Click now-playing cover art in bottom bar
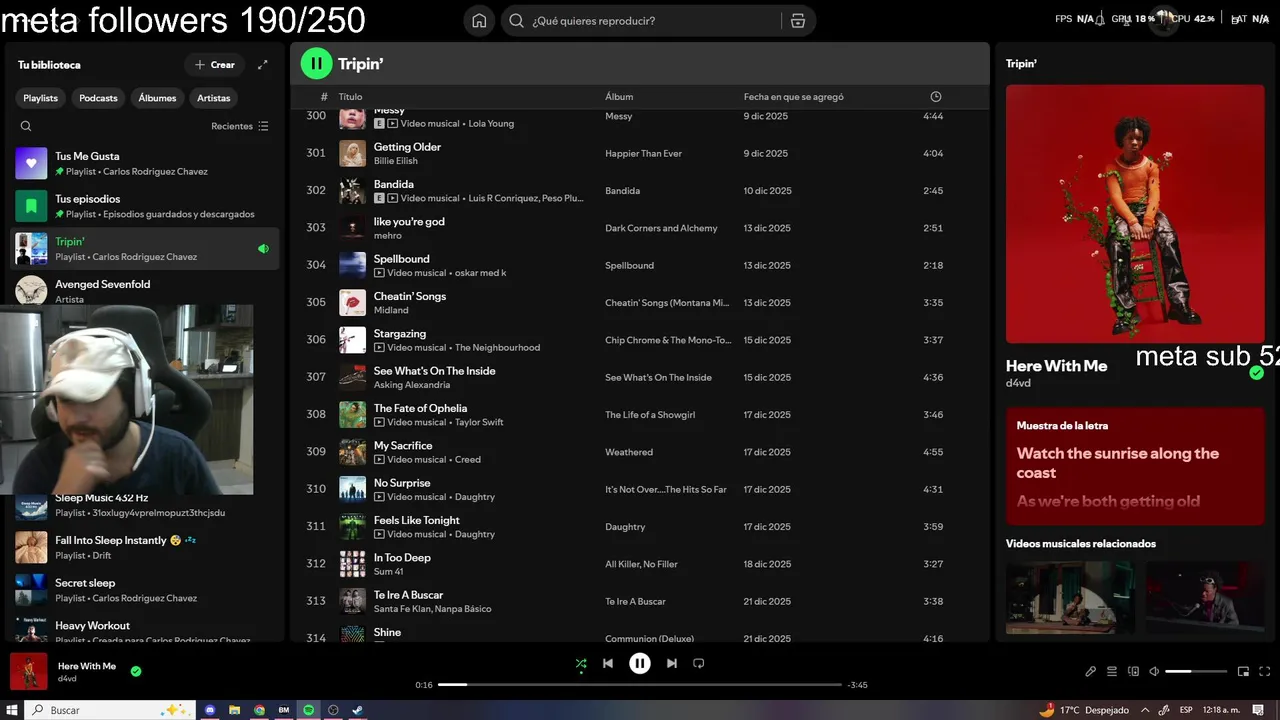The width and height of the screenshot is (1280, 720). point(29,671)
